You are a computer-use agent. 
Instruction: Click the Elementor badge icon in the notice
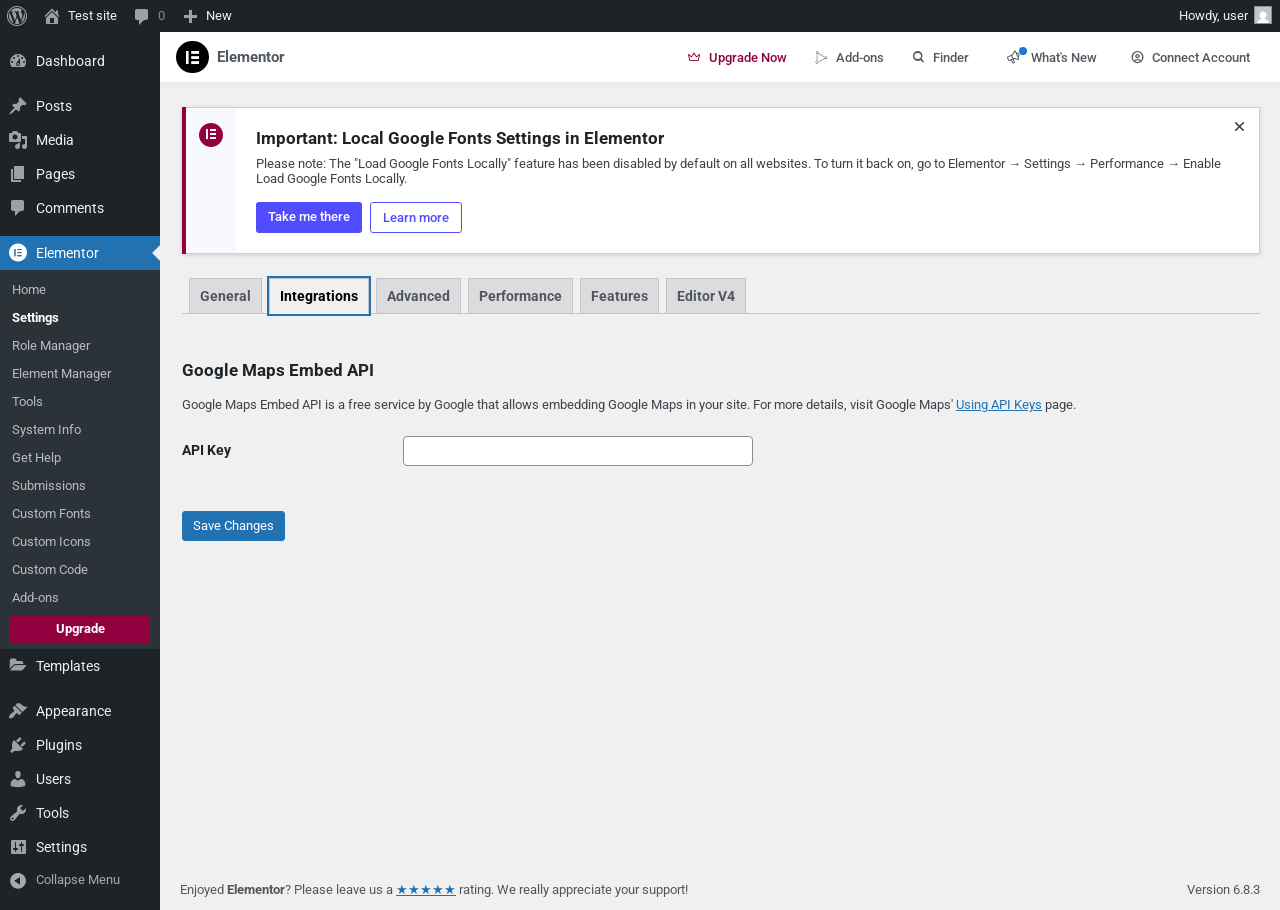click(x=211, y=135)
